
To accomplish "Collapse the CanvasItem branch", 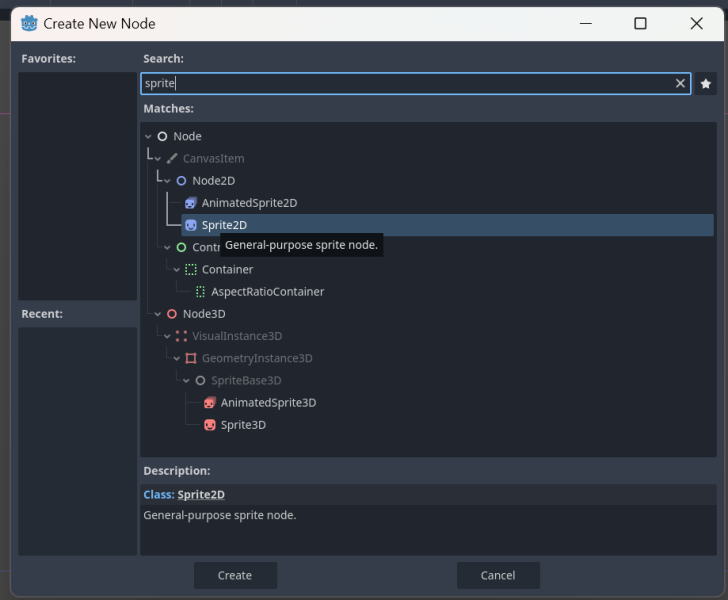I will [x=158, y=159].
